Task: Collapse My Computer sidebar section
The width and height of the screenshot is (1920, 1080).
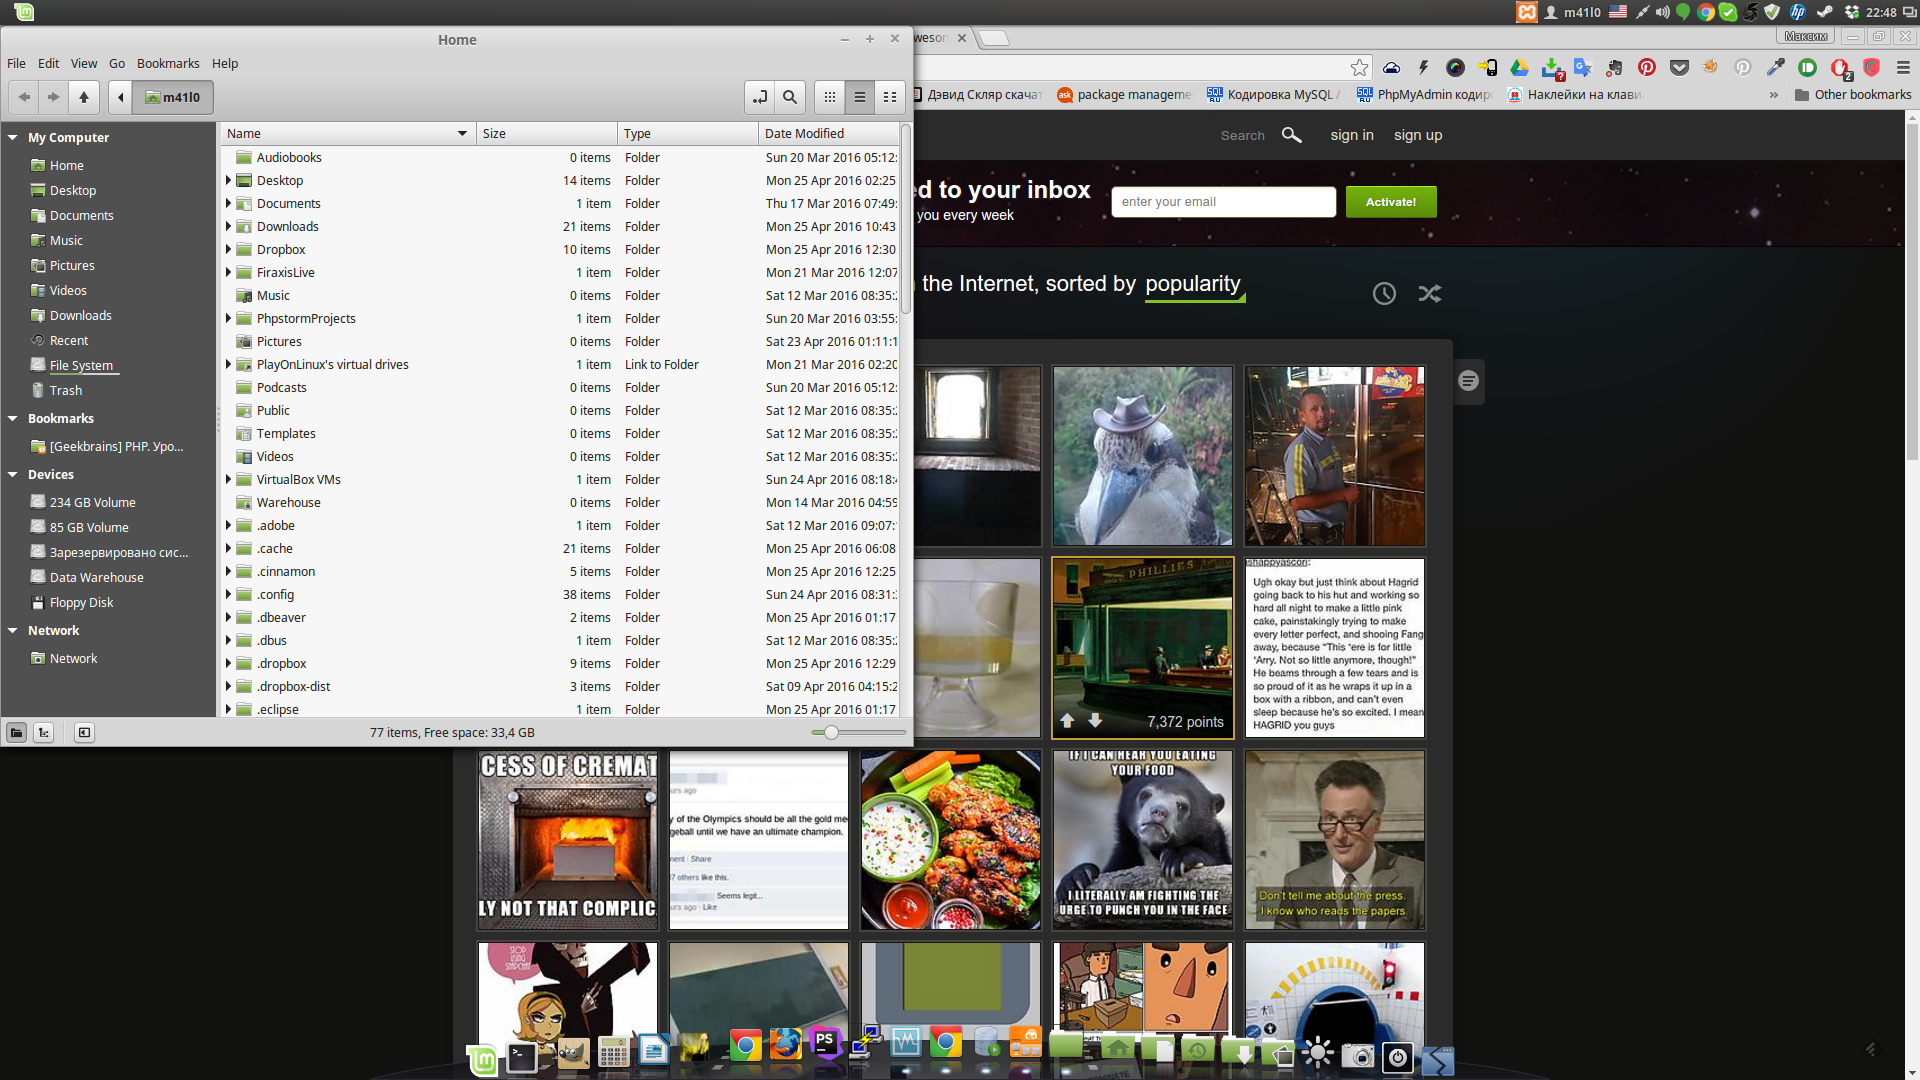Action: tap(13, 138)
